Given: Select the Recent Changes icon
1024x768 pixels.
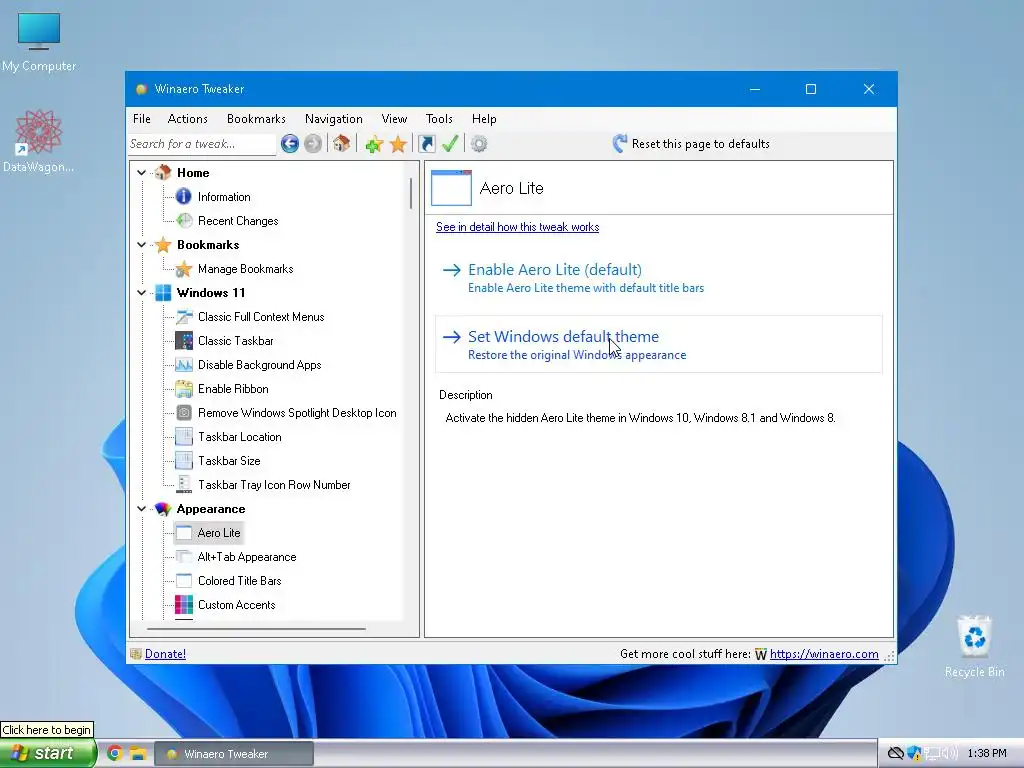Looking at the screenshot, I should point(184,221).
